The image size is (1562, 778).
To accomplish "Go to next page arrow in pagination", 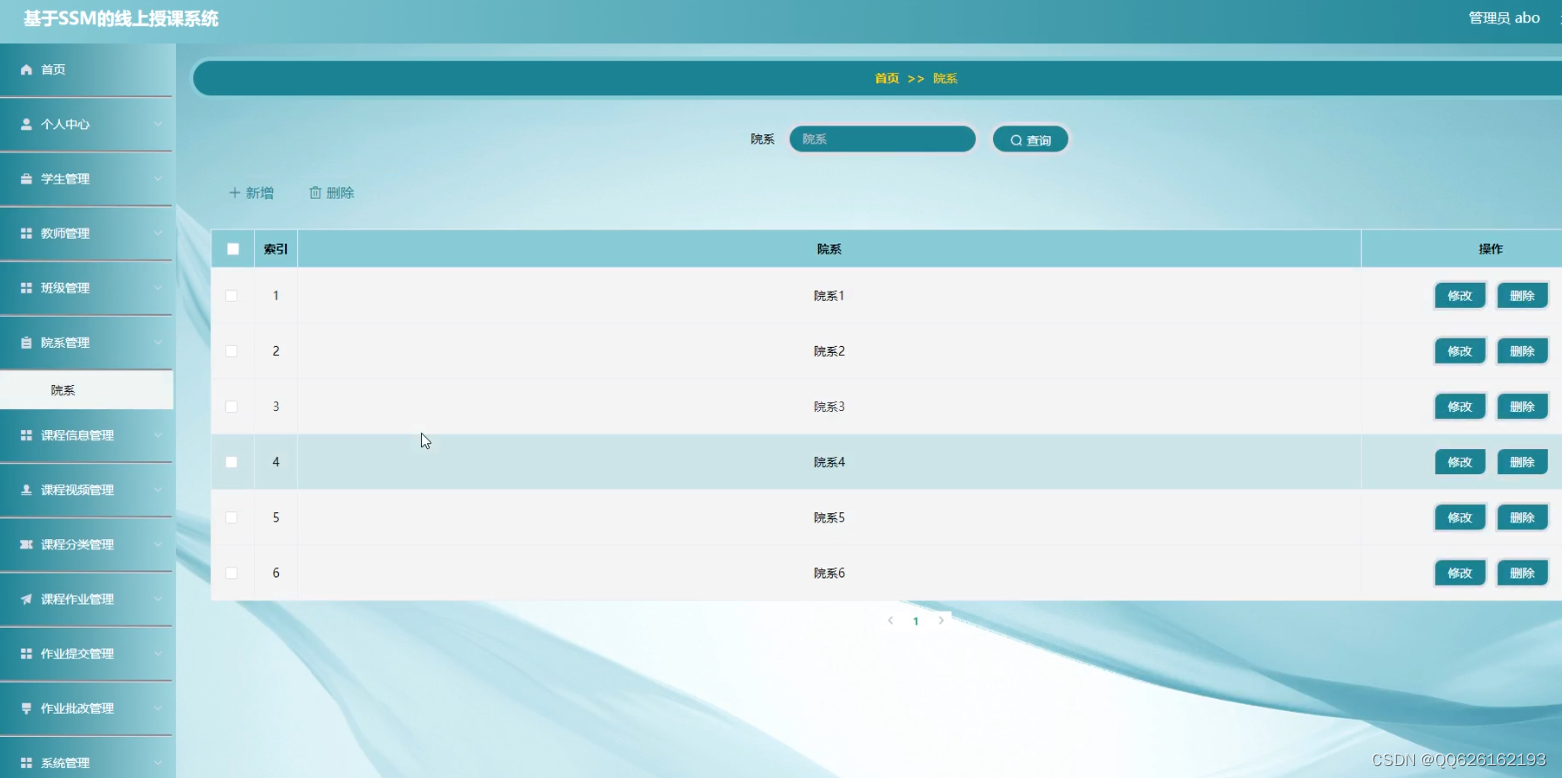I will coord(941,621).
